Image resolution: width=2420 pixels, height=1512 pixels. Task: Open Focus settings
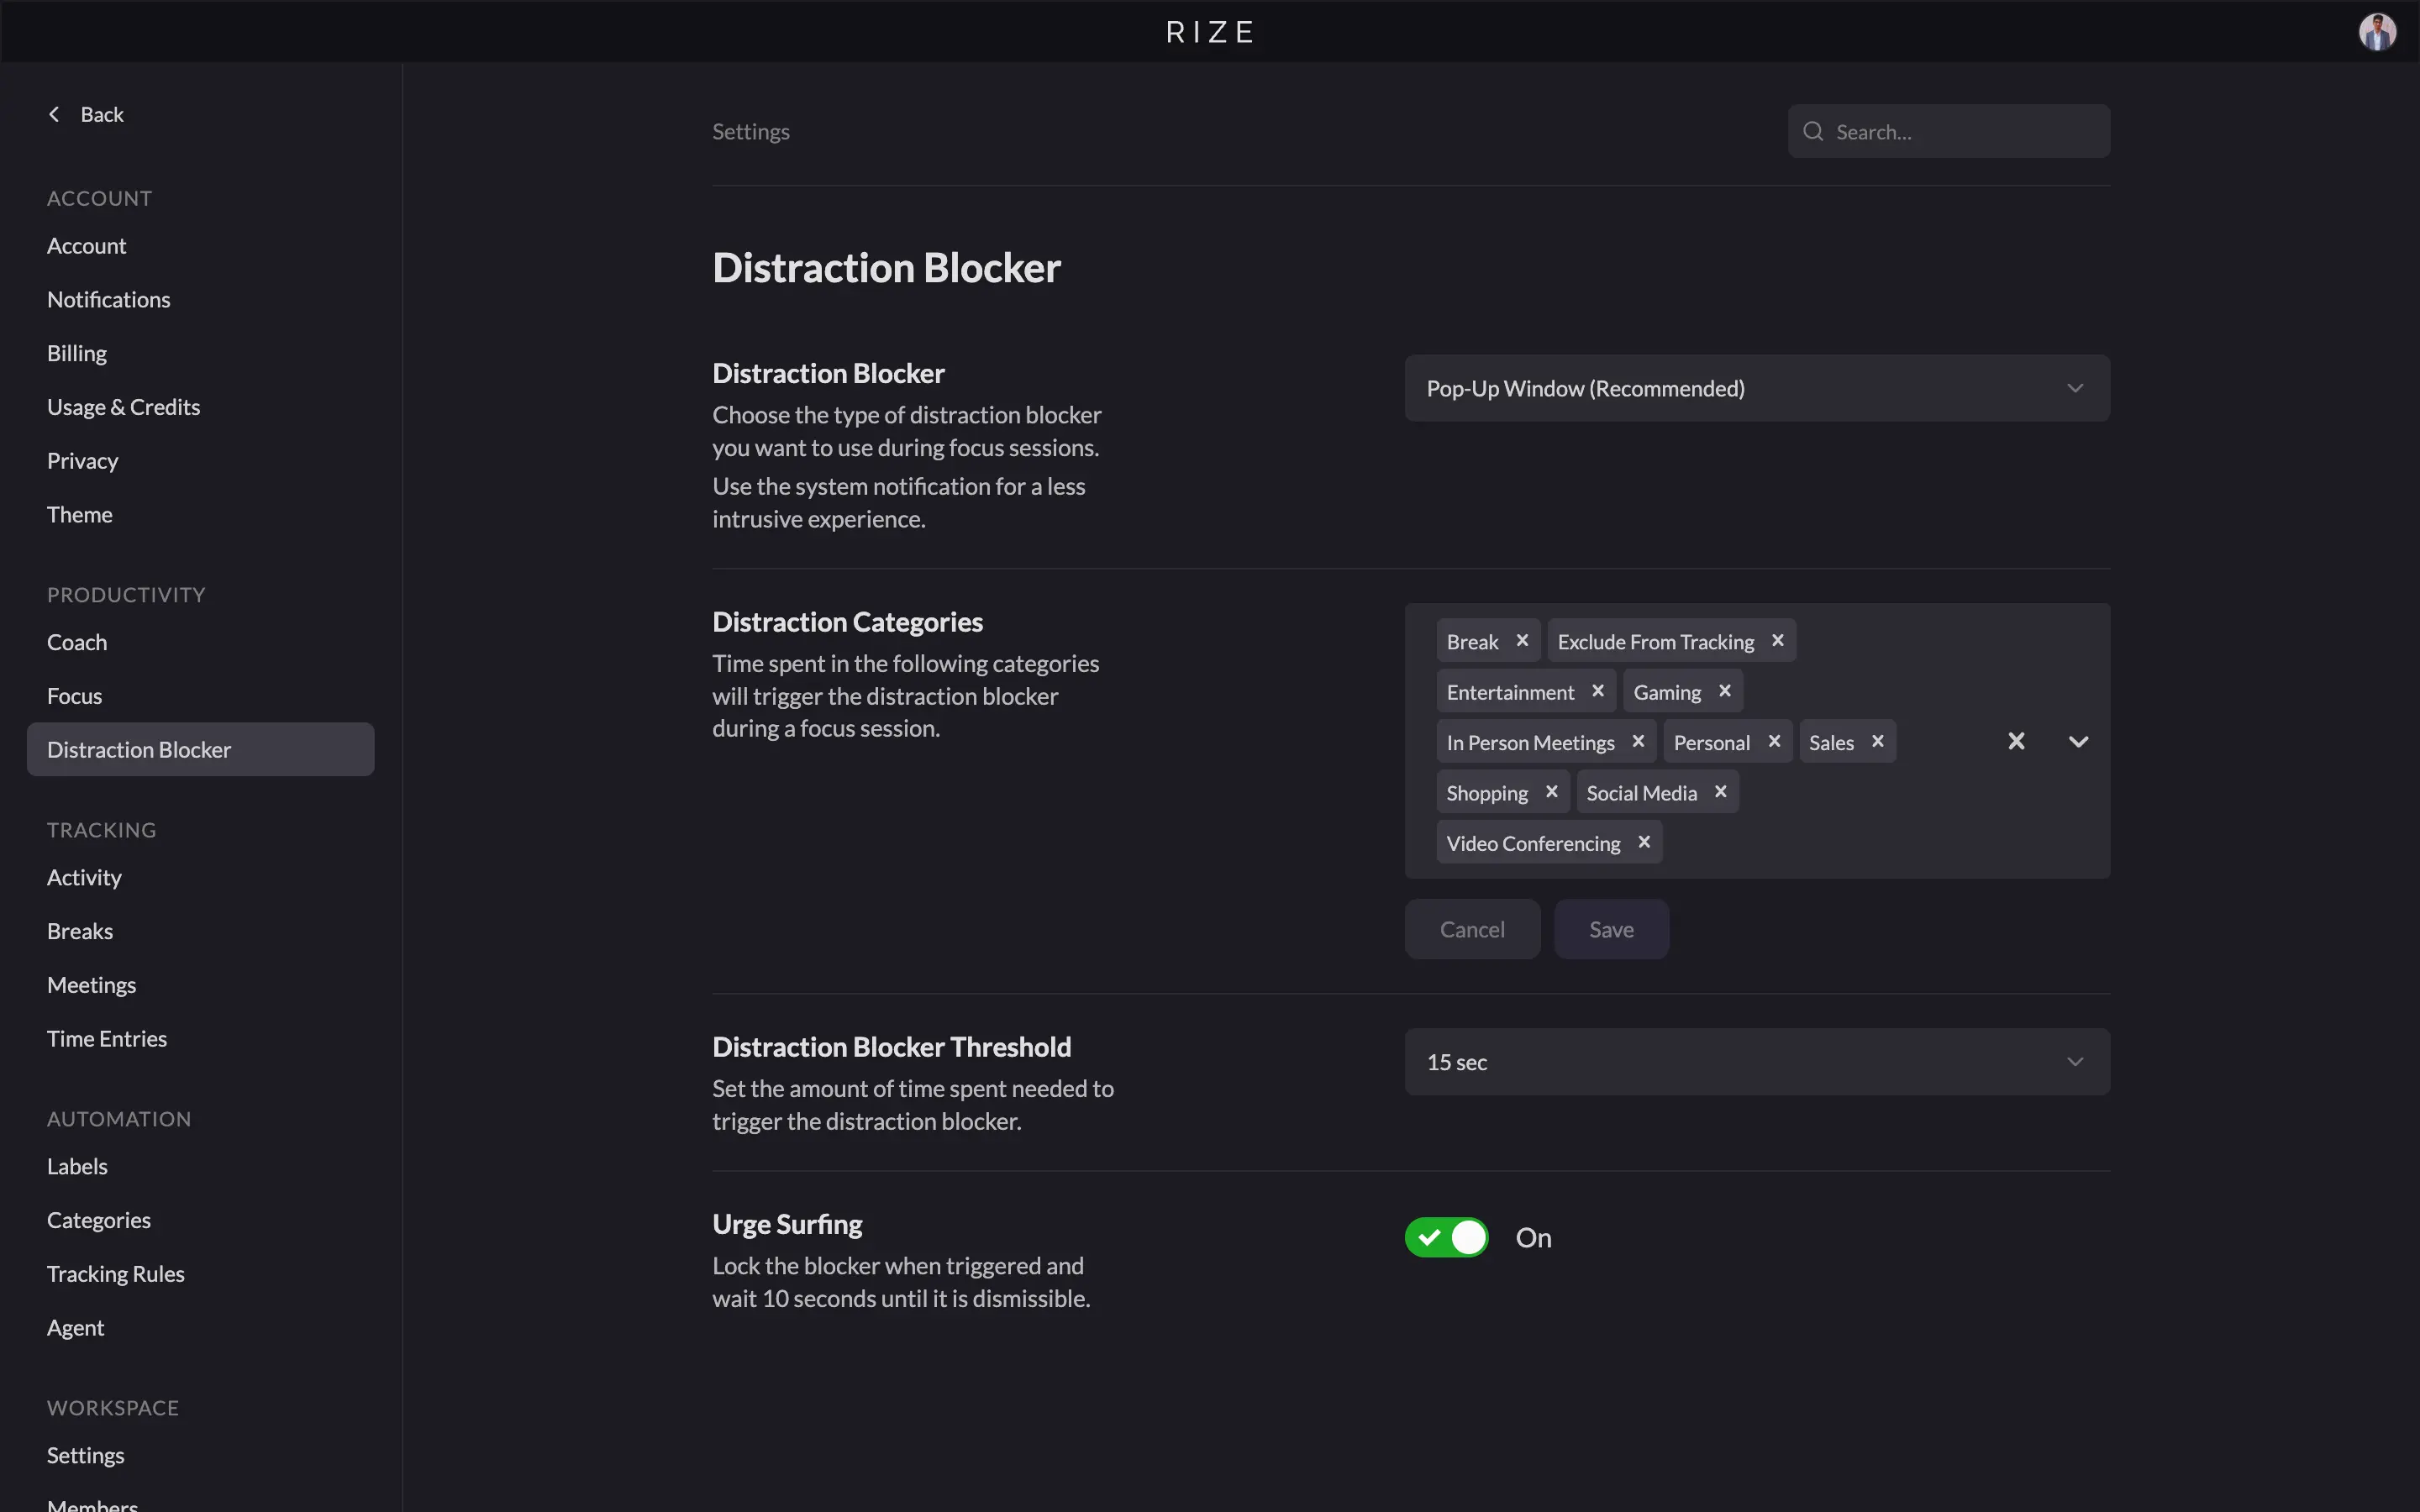coord(74,696)
